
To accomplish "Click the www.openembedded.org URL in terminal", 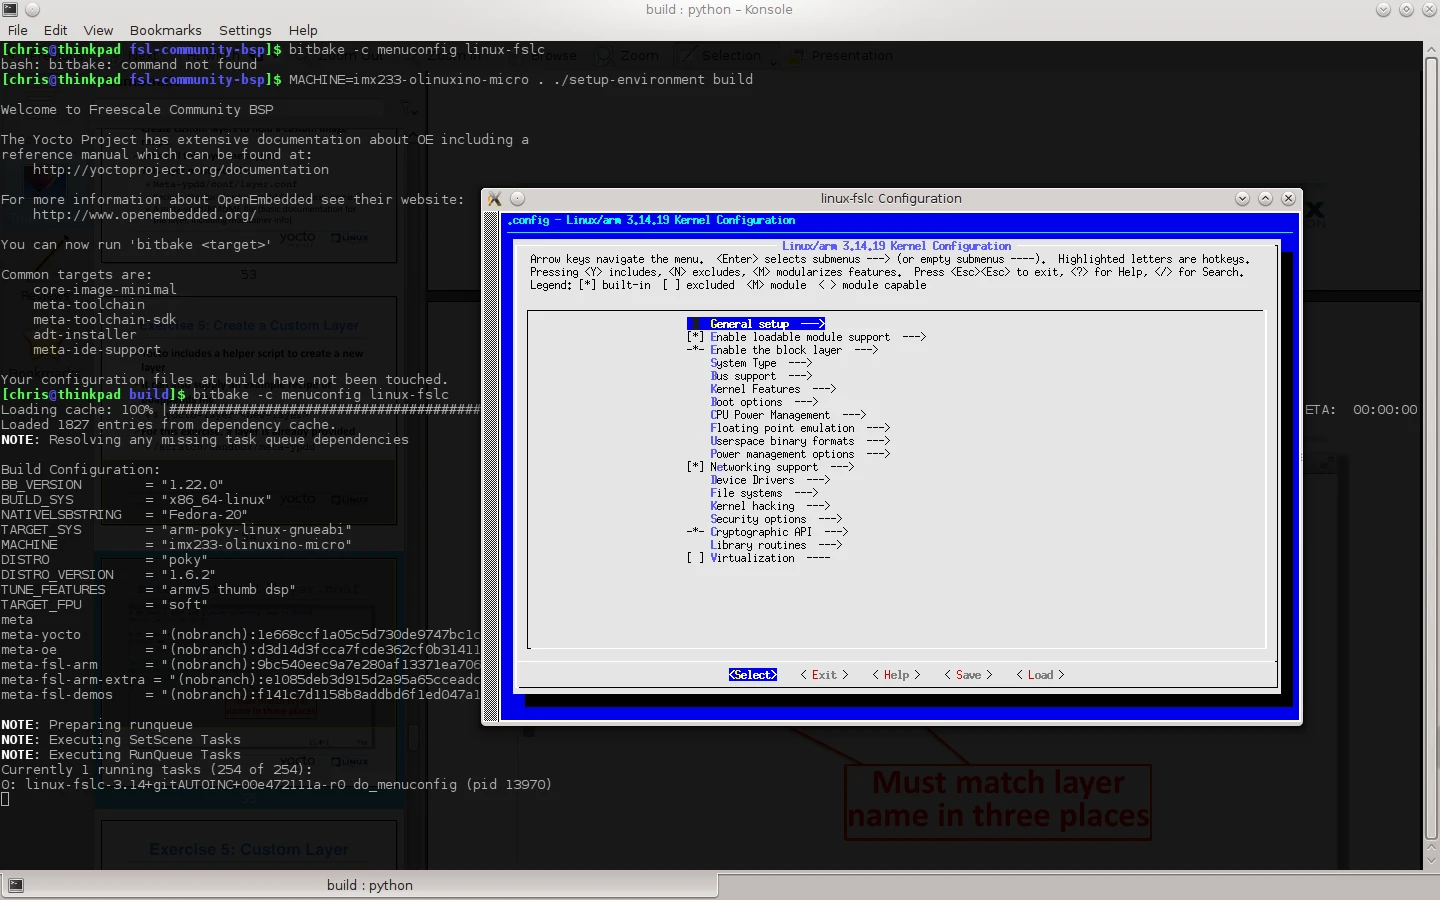I will [x=145, y=215].
